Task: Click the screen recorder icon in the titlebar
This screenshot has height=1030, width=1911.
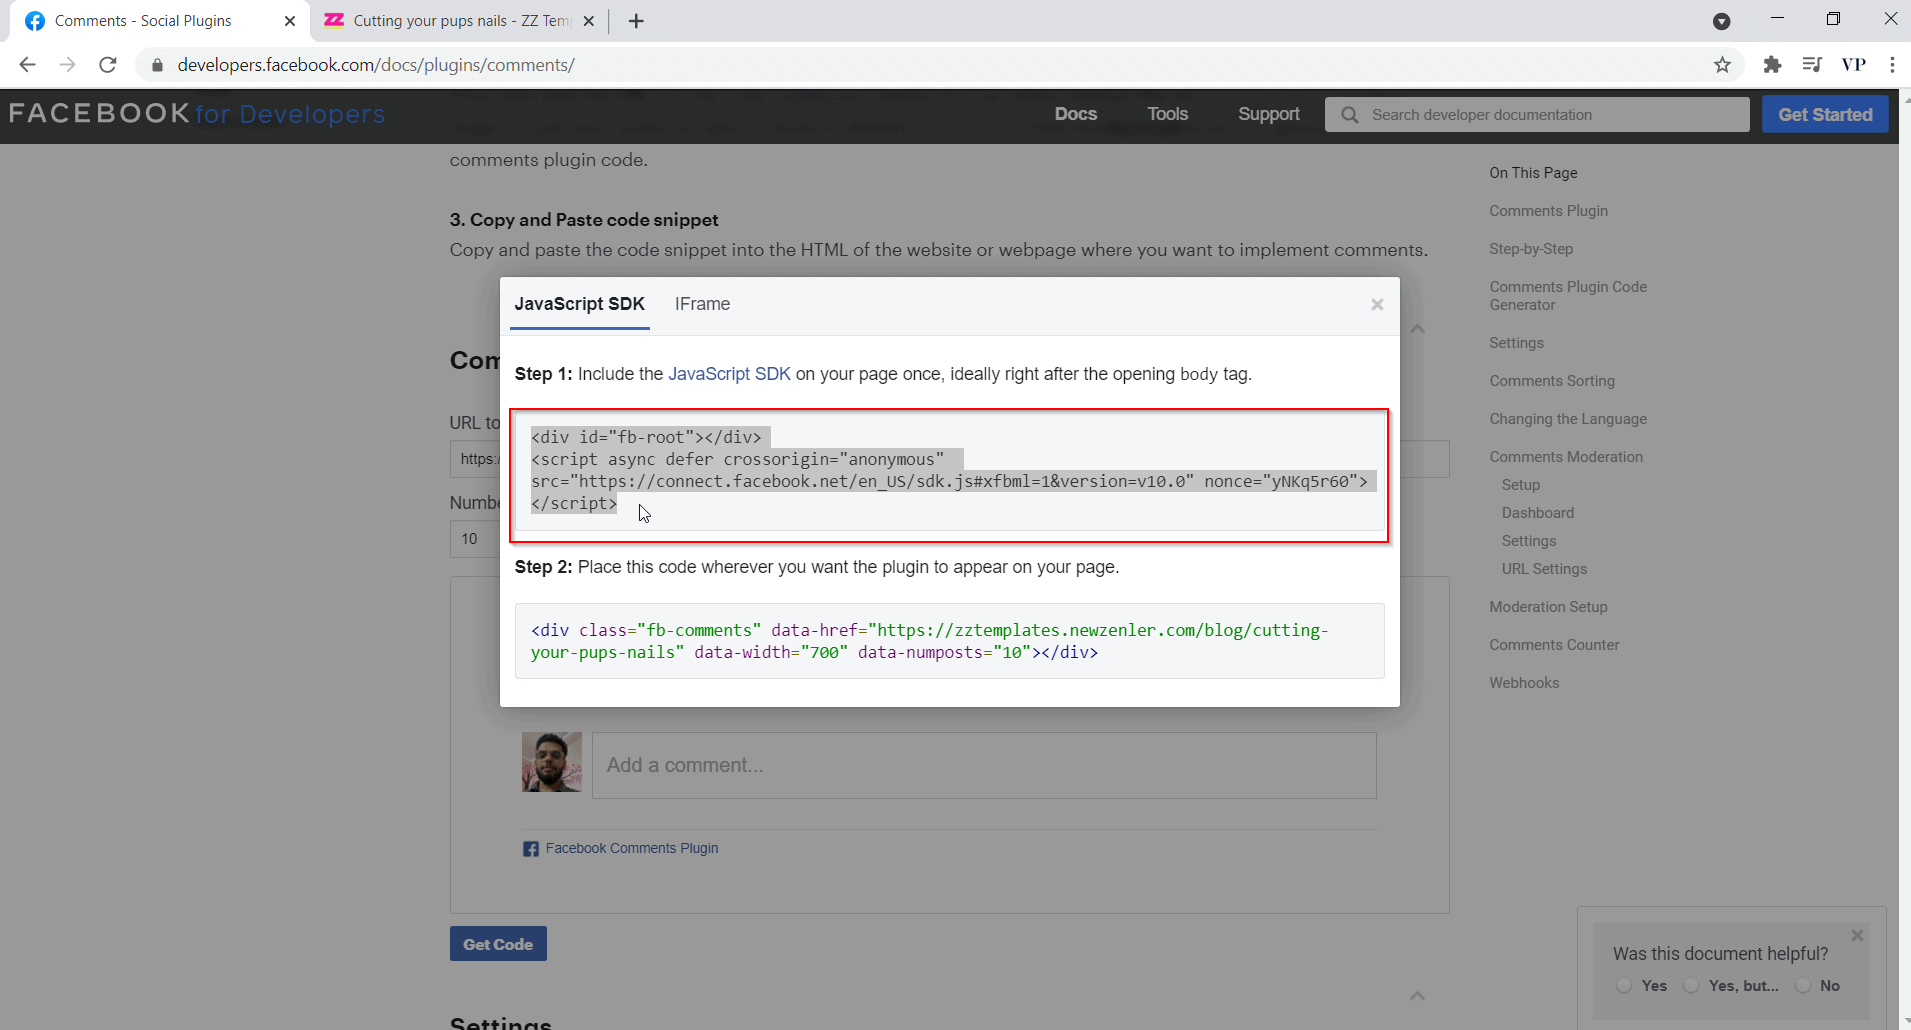Action: (x=1722, y=20)
